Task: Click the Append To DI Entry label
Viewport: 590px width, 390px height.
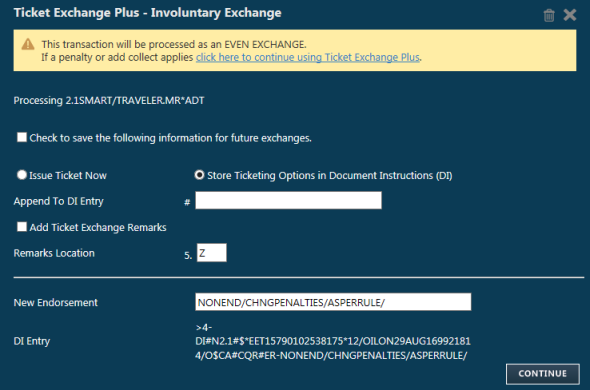Action: (x=58, y=201)
